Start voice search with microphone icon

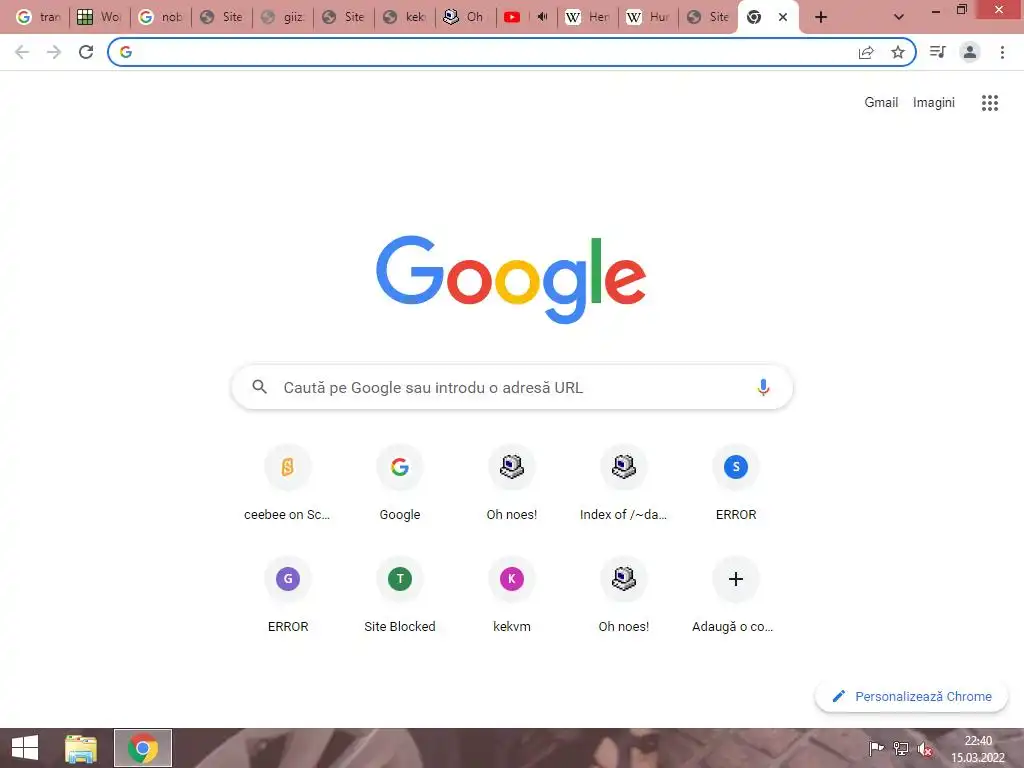pos(763,387)
